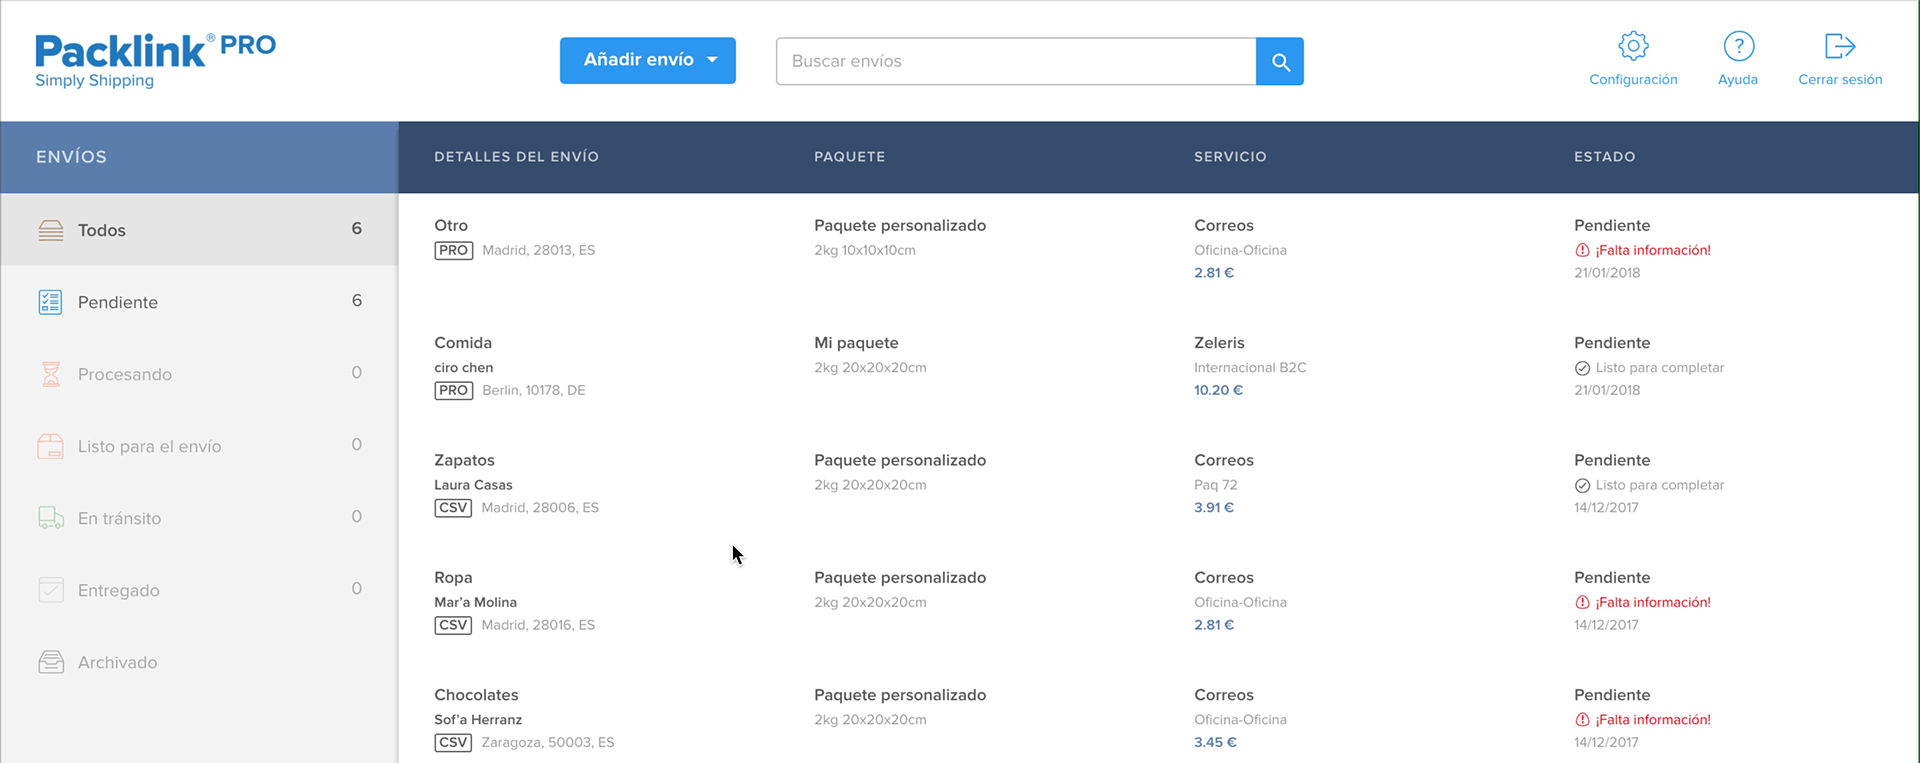Open Listo para el envío filter
This screenshot has width=1920, height=763.
tap(199, 446)
